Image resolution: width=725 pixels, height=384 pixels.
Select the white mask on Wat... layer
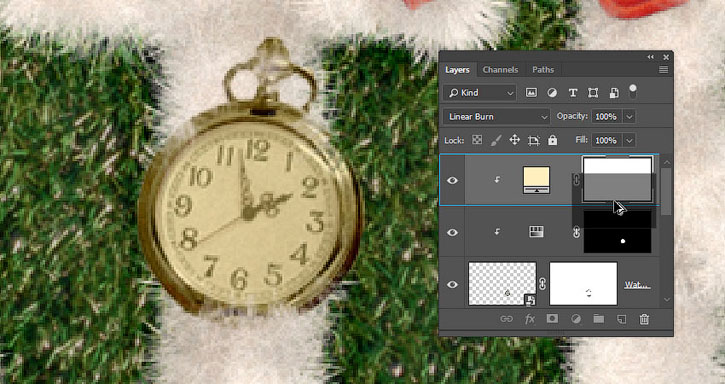pyautogui.click(x=584, y=284)
